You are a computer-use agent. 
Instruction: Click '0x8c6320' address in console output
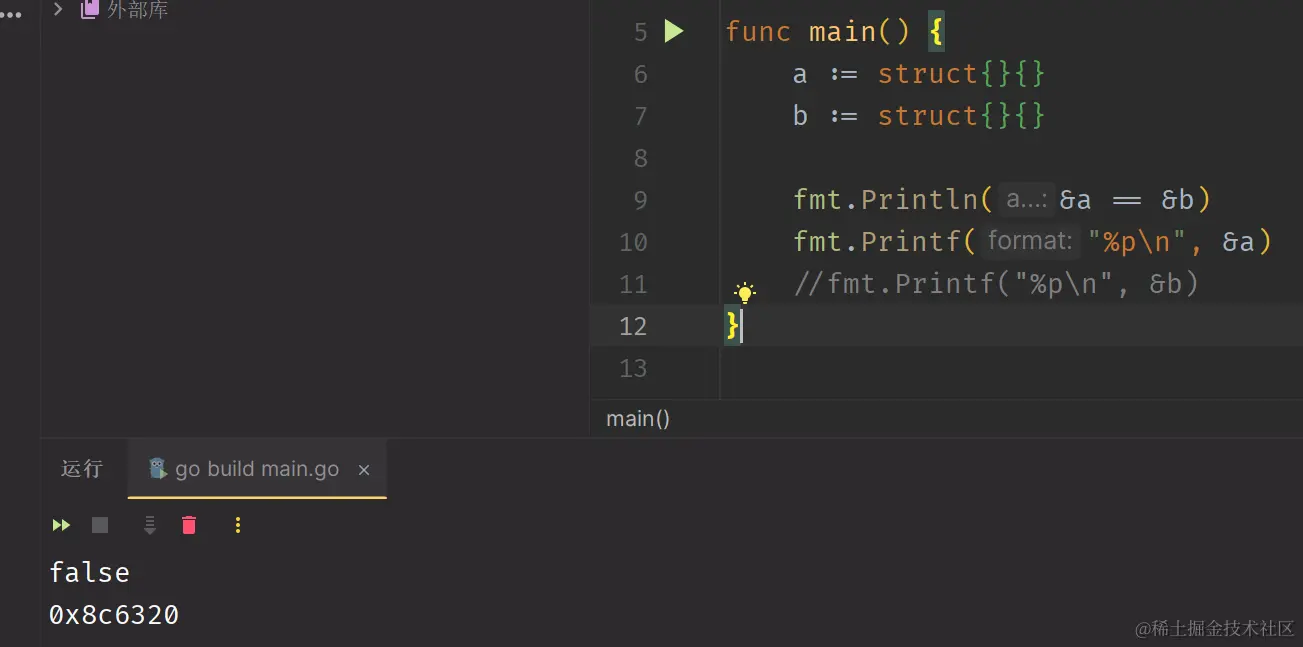pos(114,615)
